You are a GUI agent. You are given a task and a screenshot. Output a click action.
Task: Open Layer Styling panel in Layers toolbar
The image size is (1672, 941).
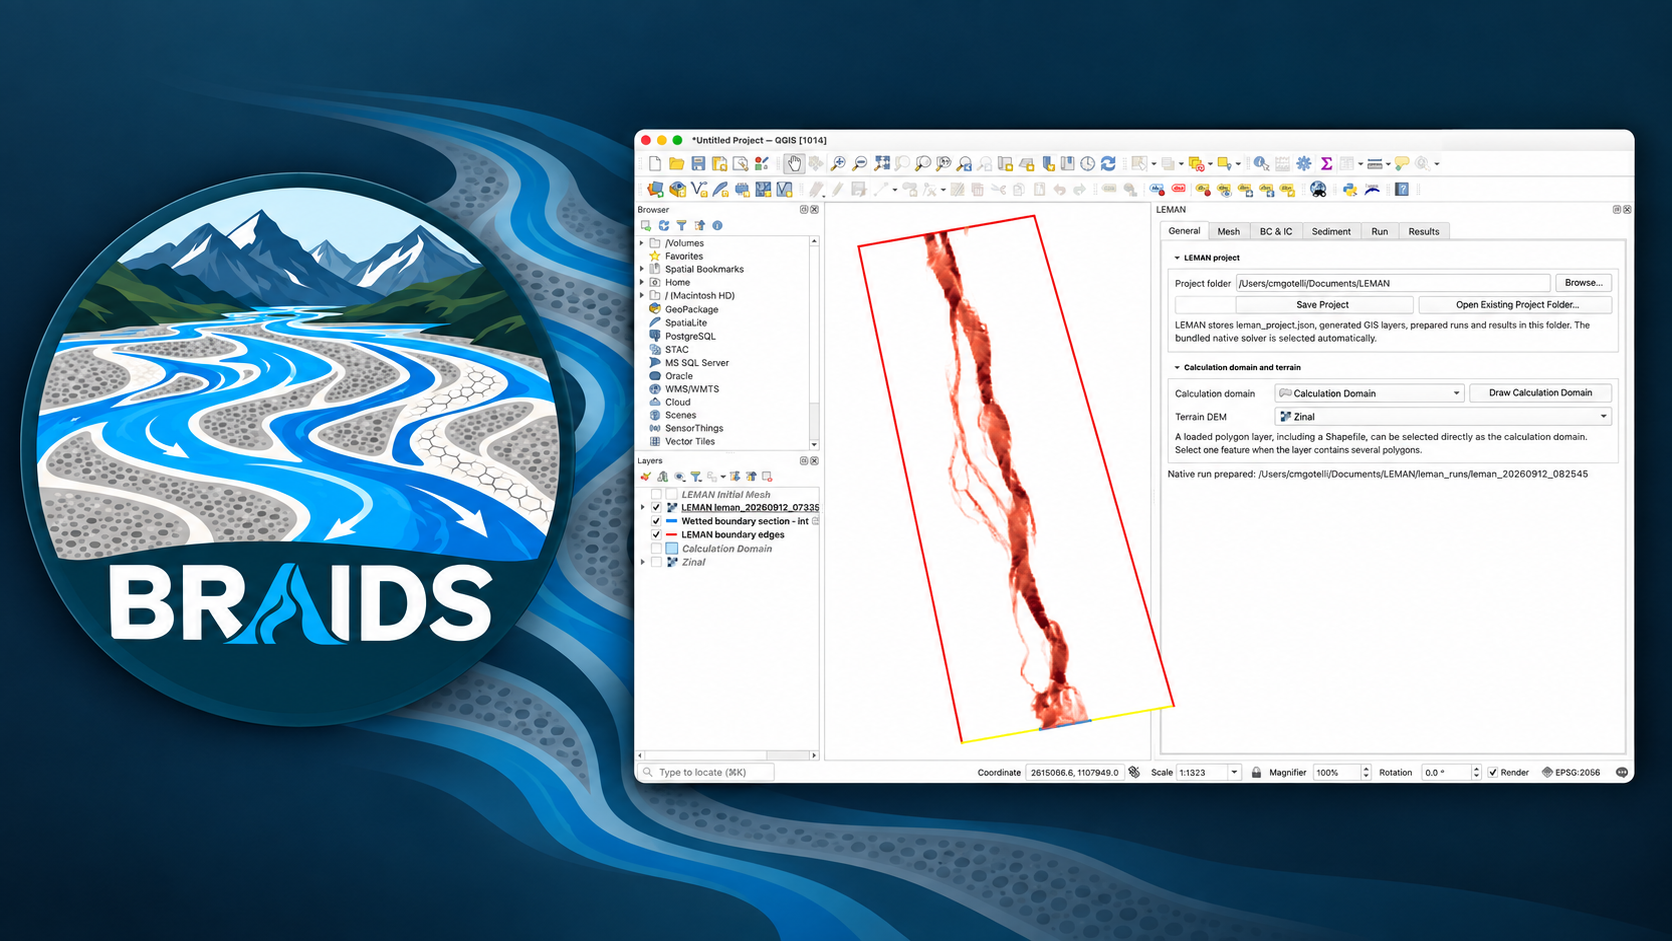(x=646, y=477)
